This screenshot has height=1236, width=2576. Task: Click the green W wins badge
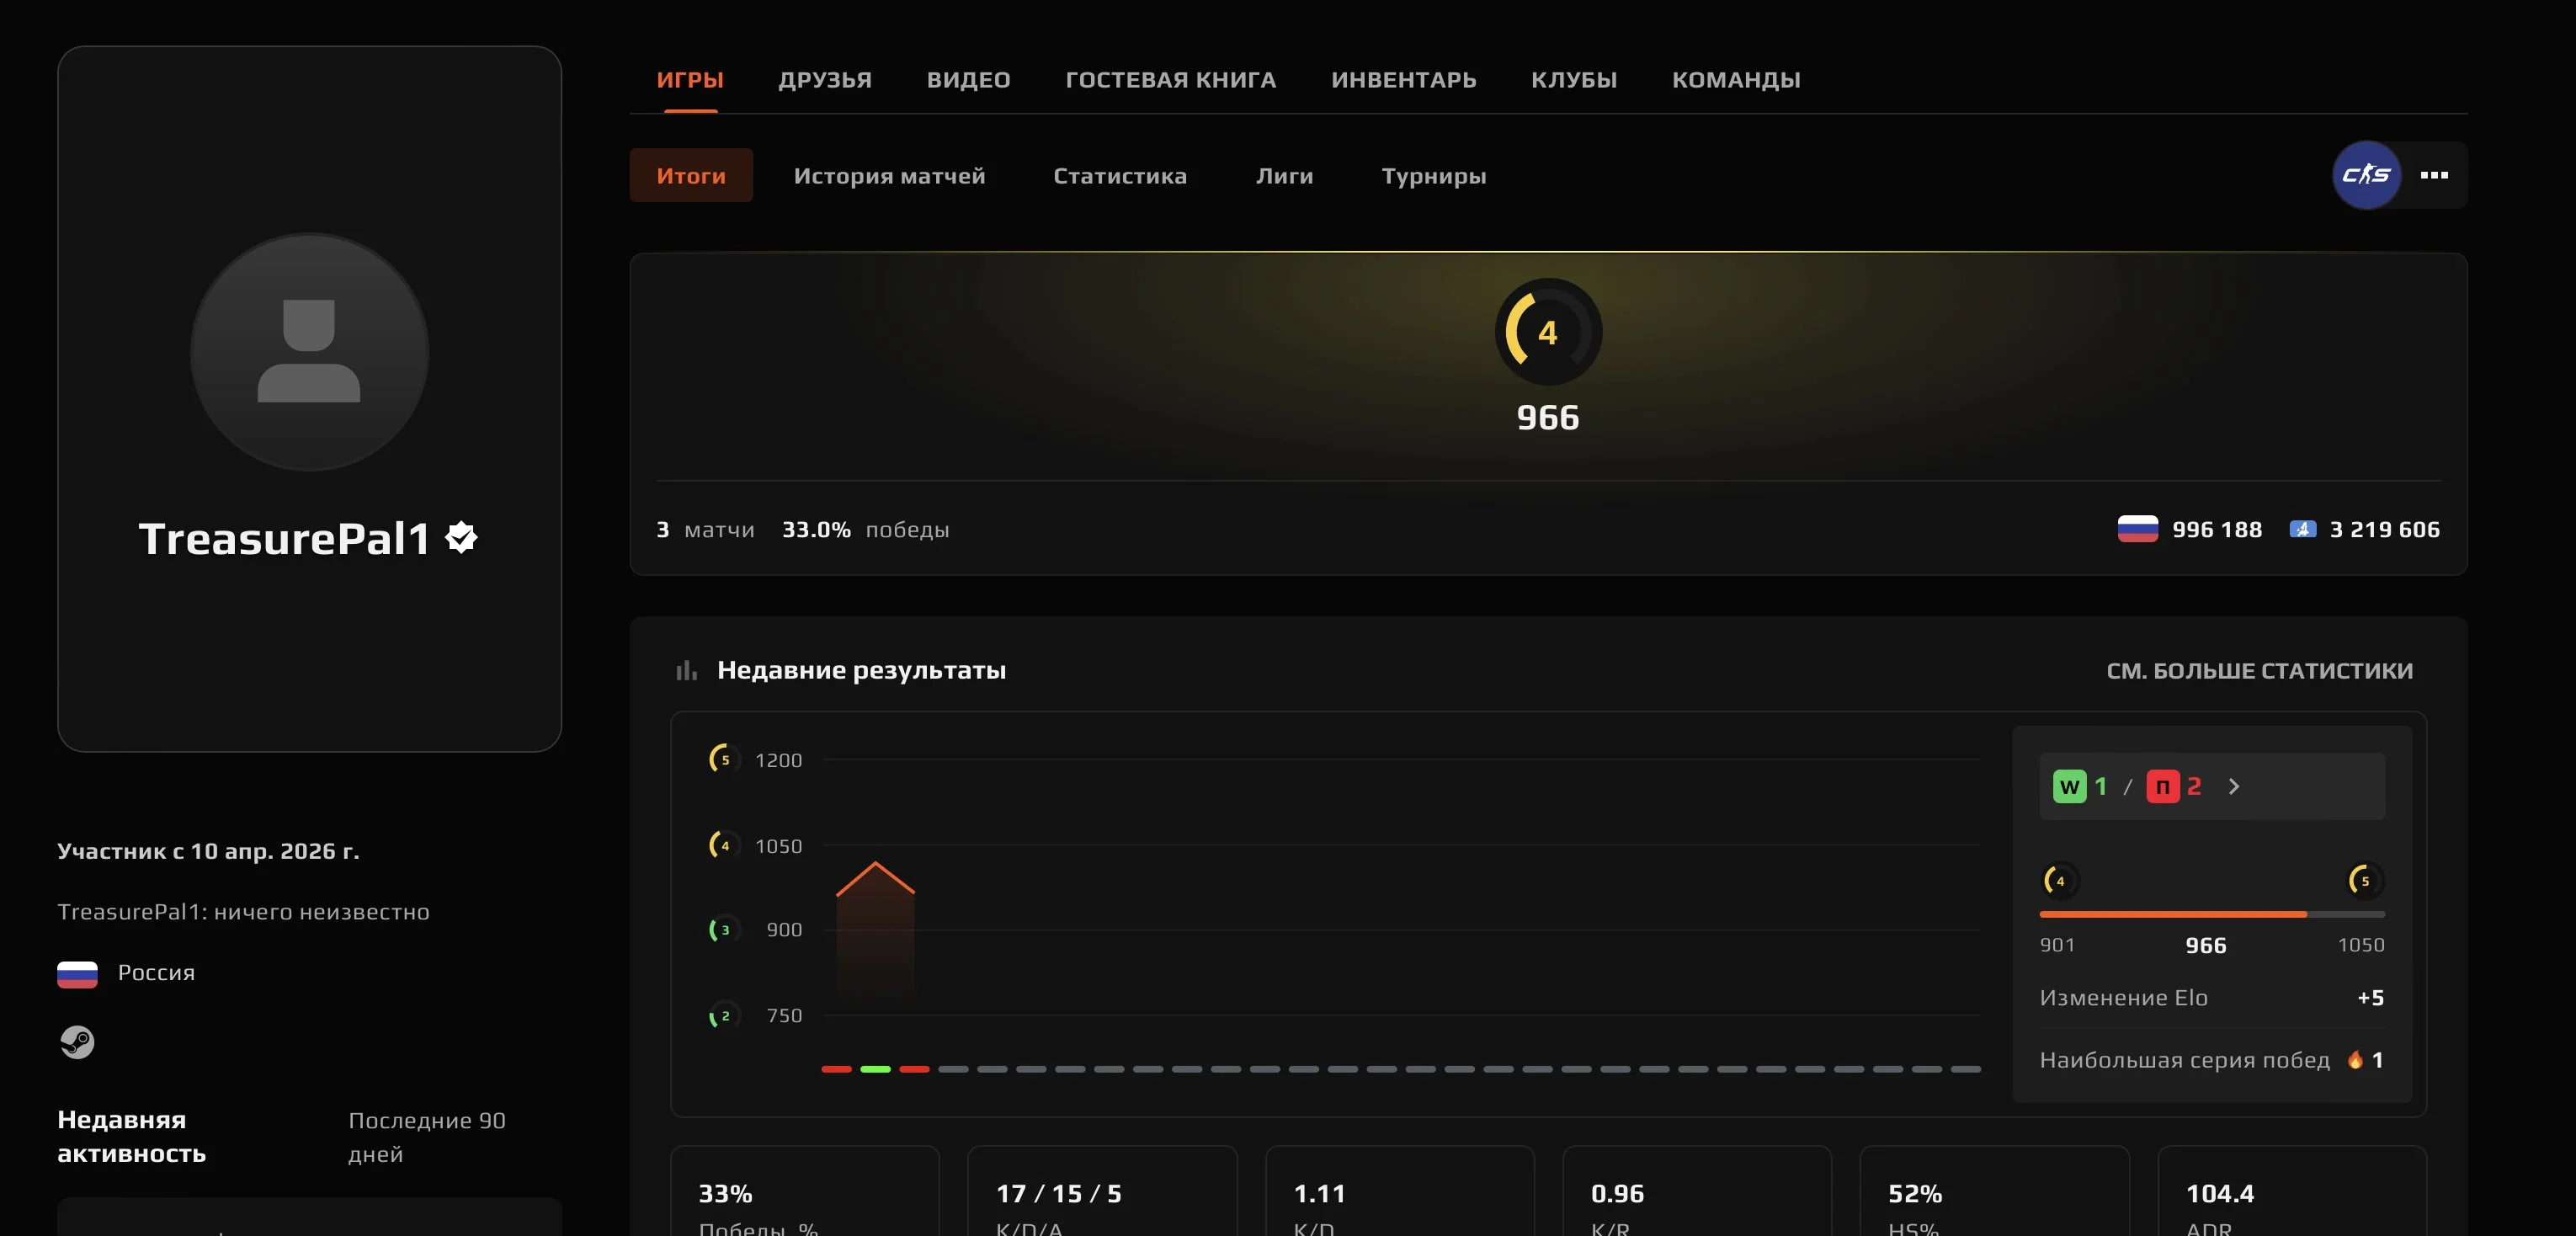[2069, 787]
